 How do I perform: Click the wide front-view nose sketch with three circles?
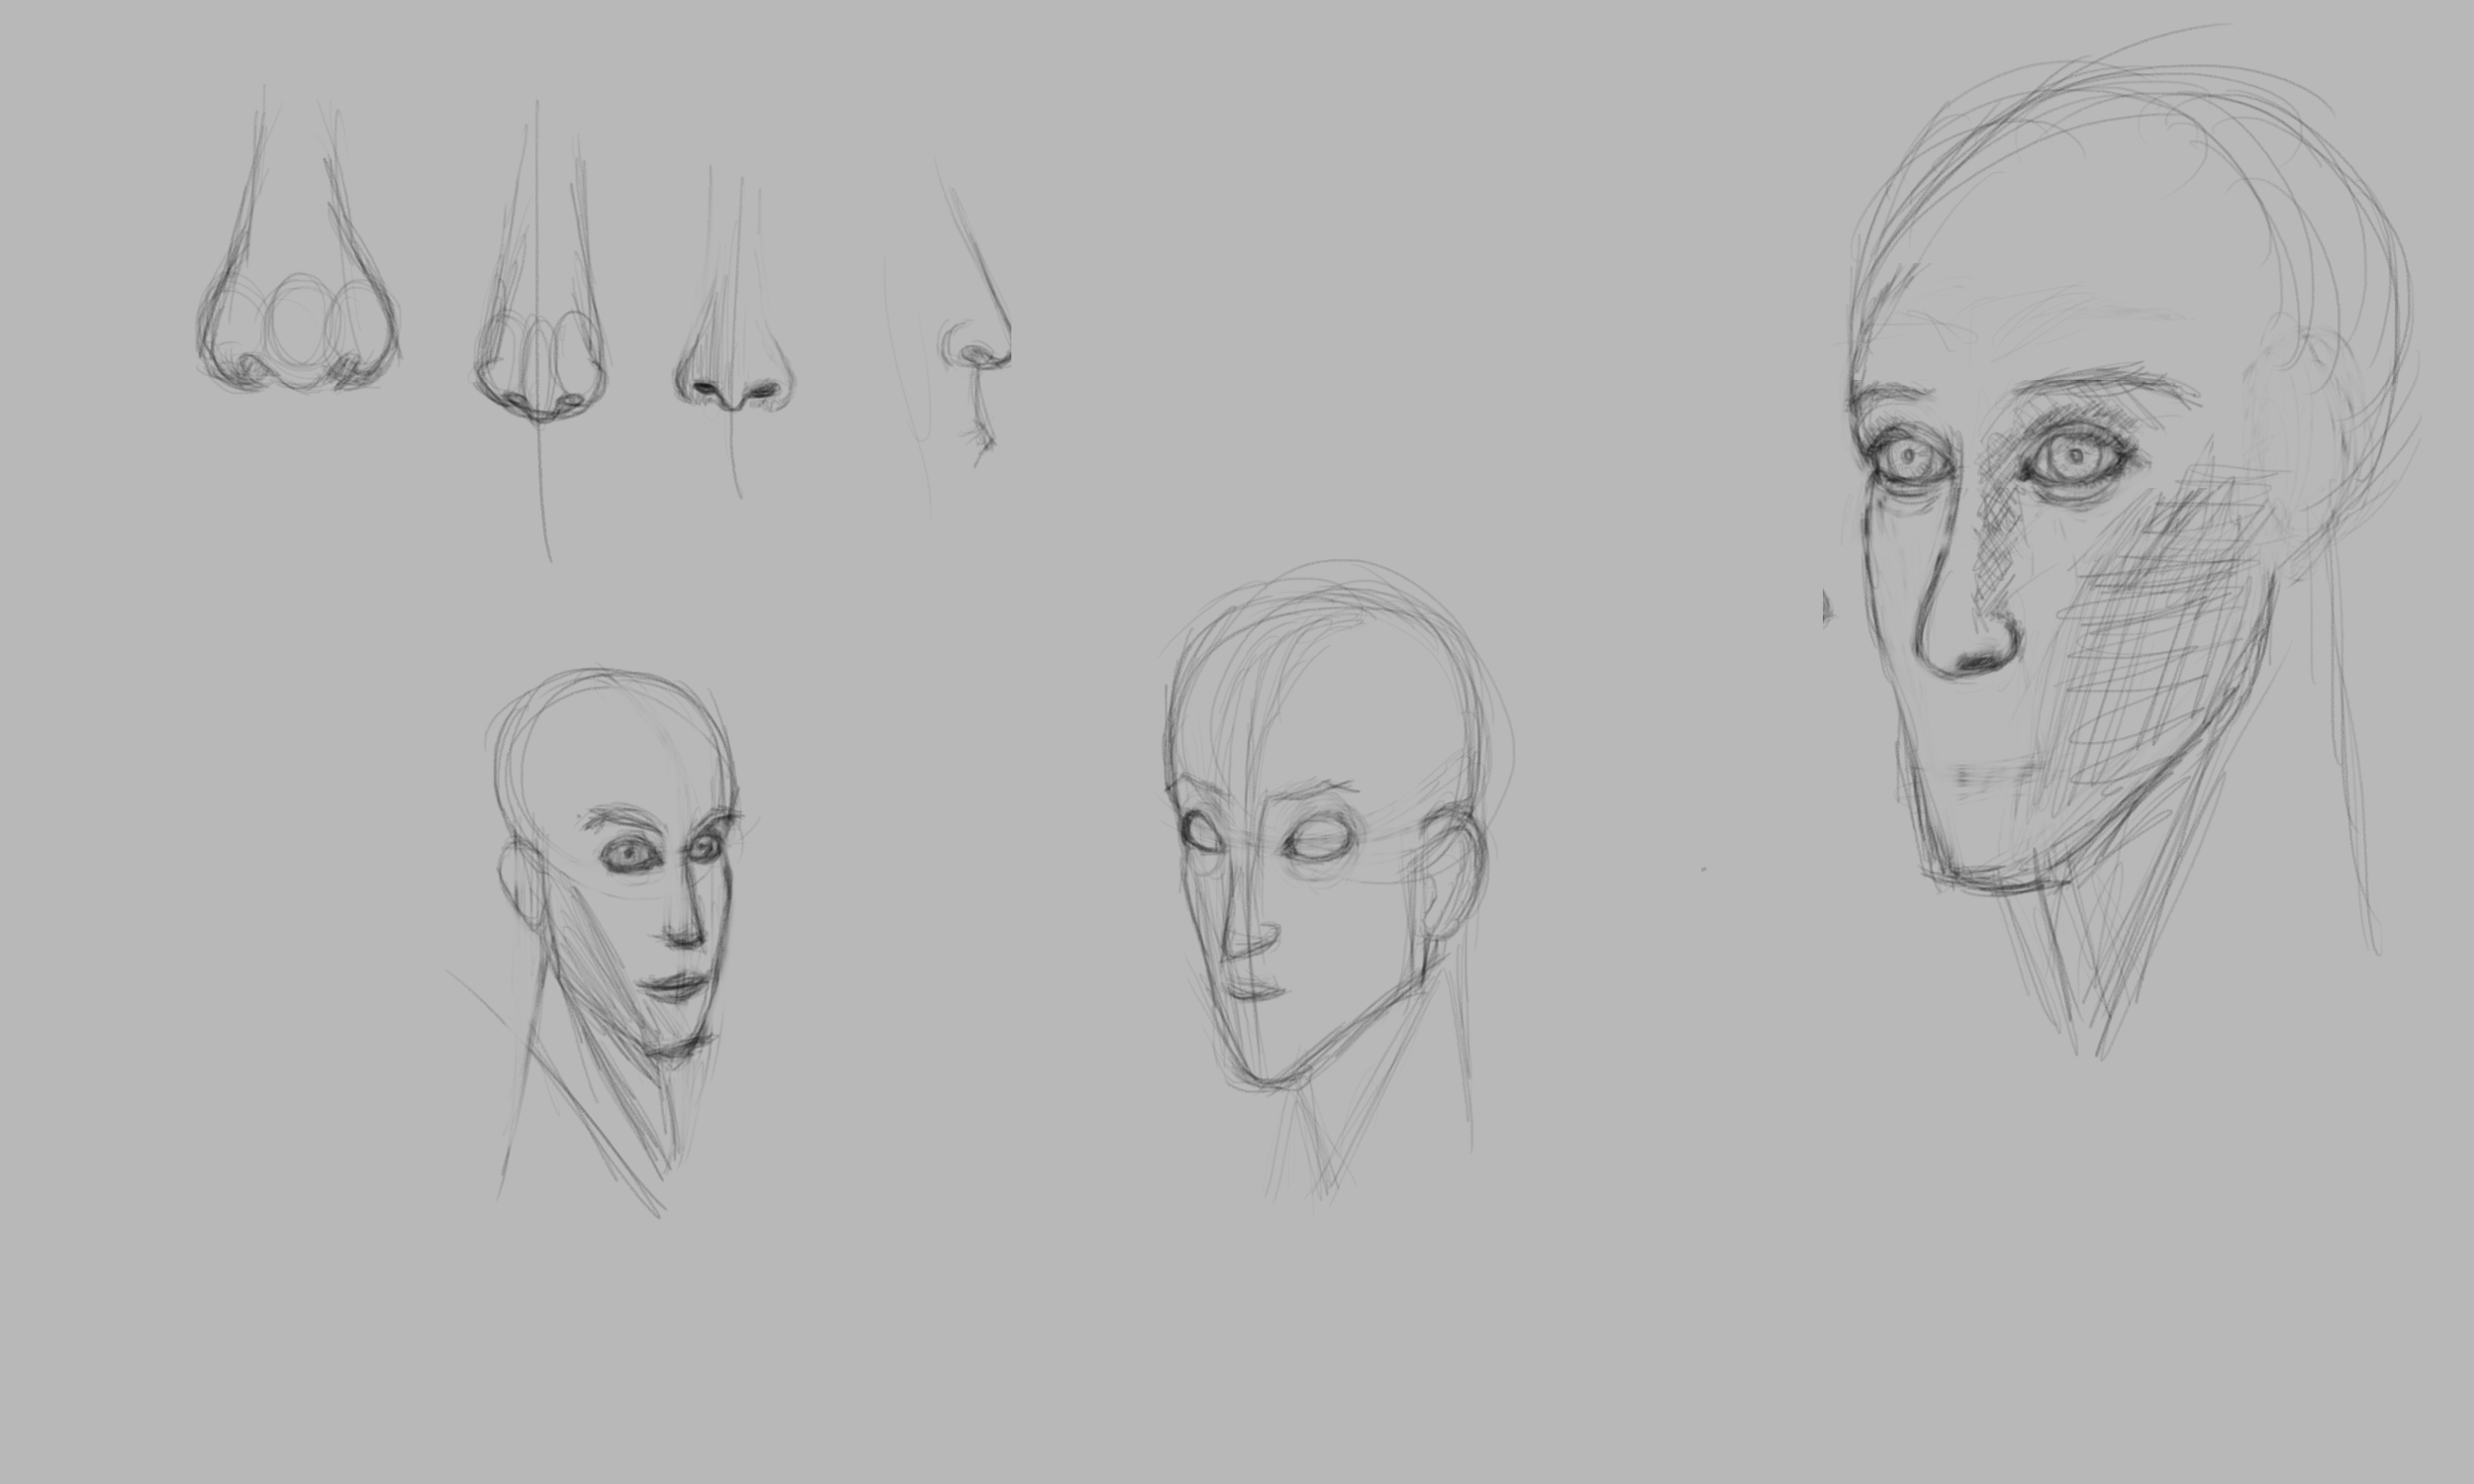pyautogui.click(x=298, y=240)
